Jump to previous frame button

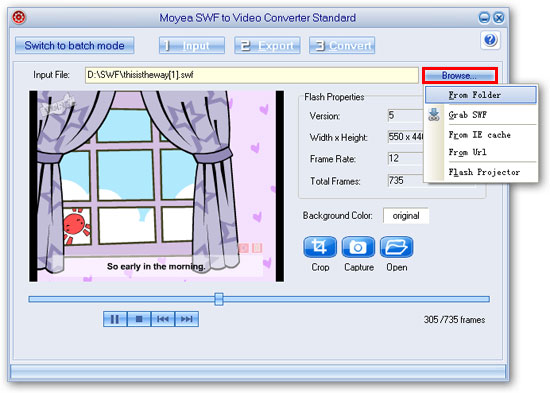pos(163,319)
